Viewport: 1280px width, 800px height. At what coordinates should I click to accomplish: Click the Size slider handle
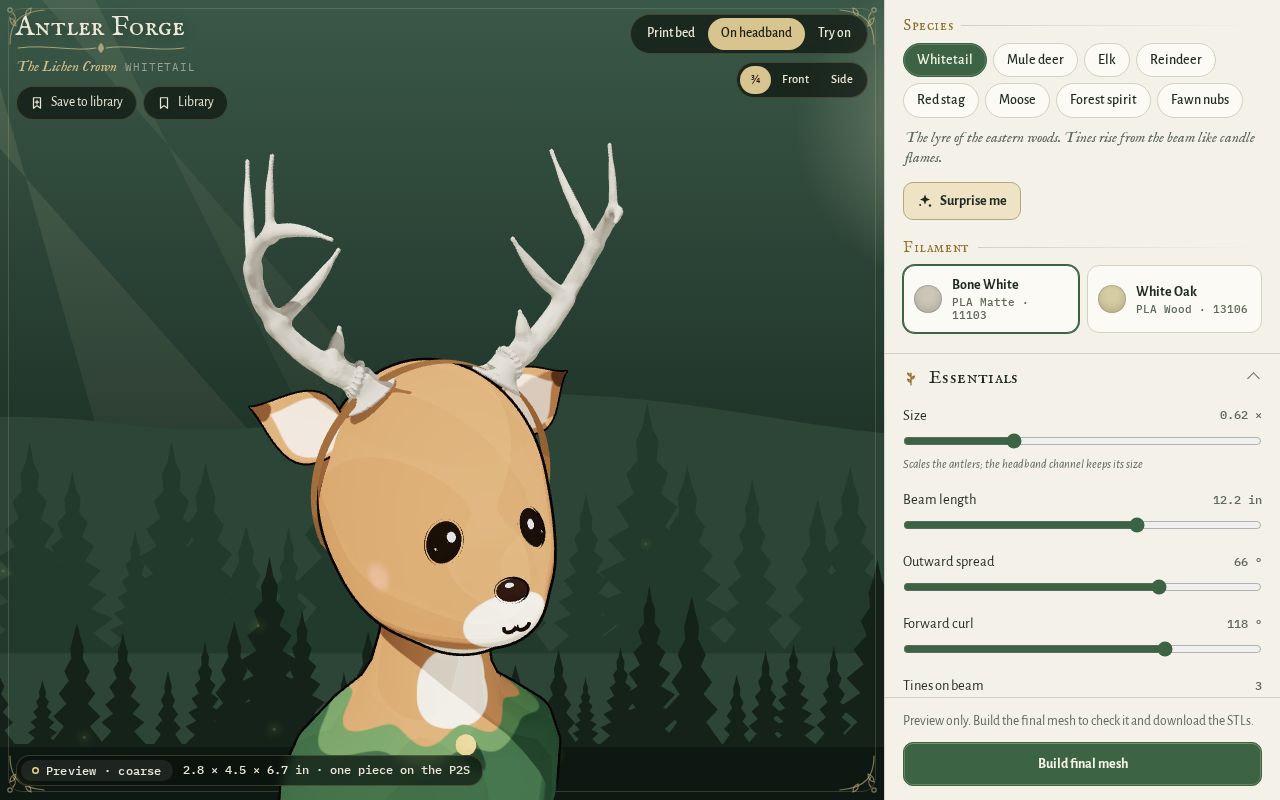[x=1014, y=441]
